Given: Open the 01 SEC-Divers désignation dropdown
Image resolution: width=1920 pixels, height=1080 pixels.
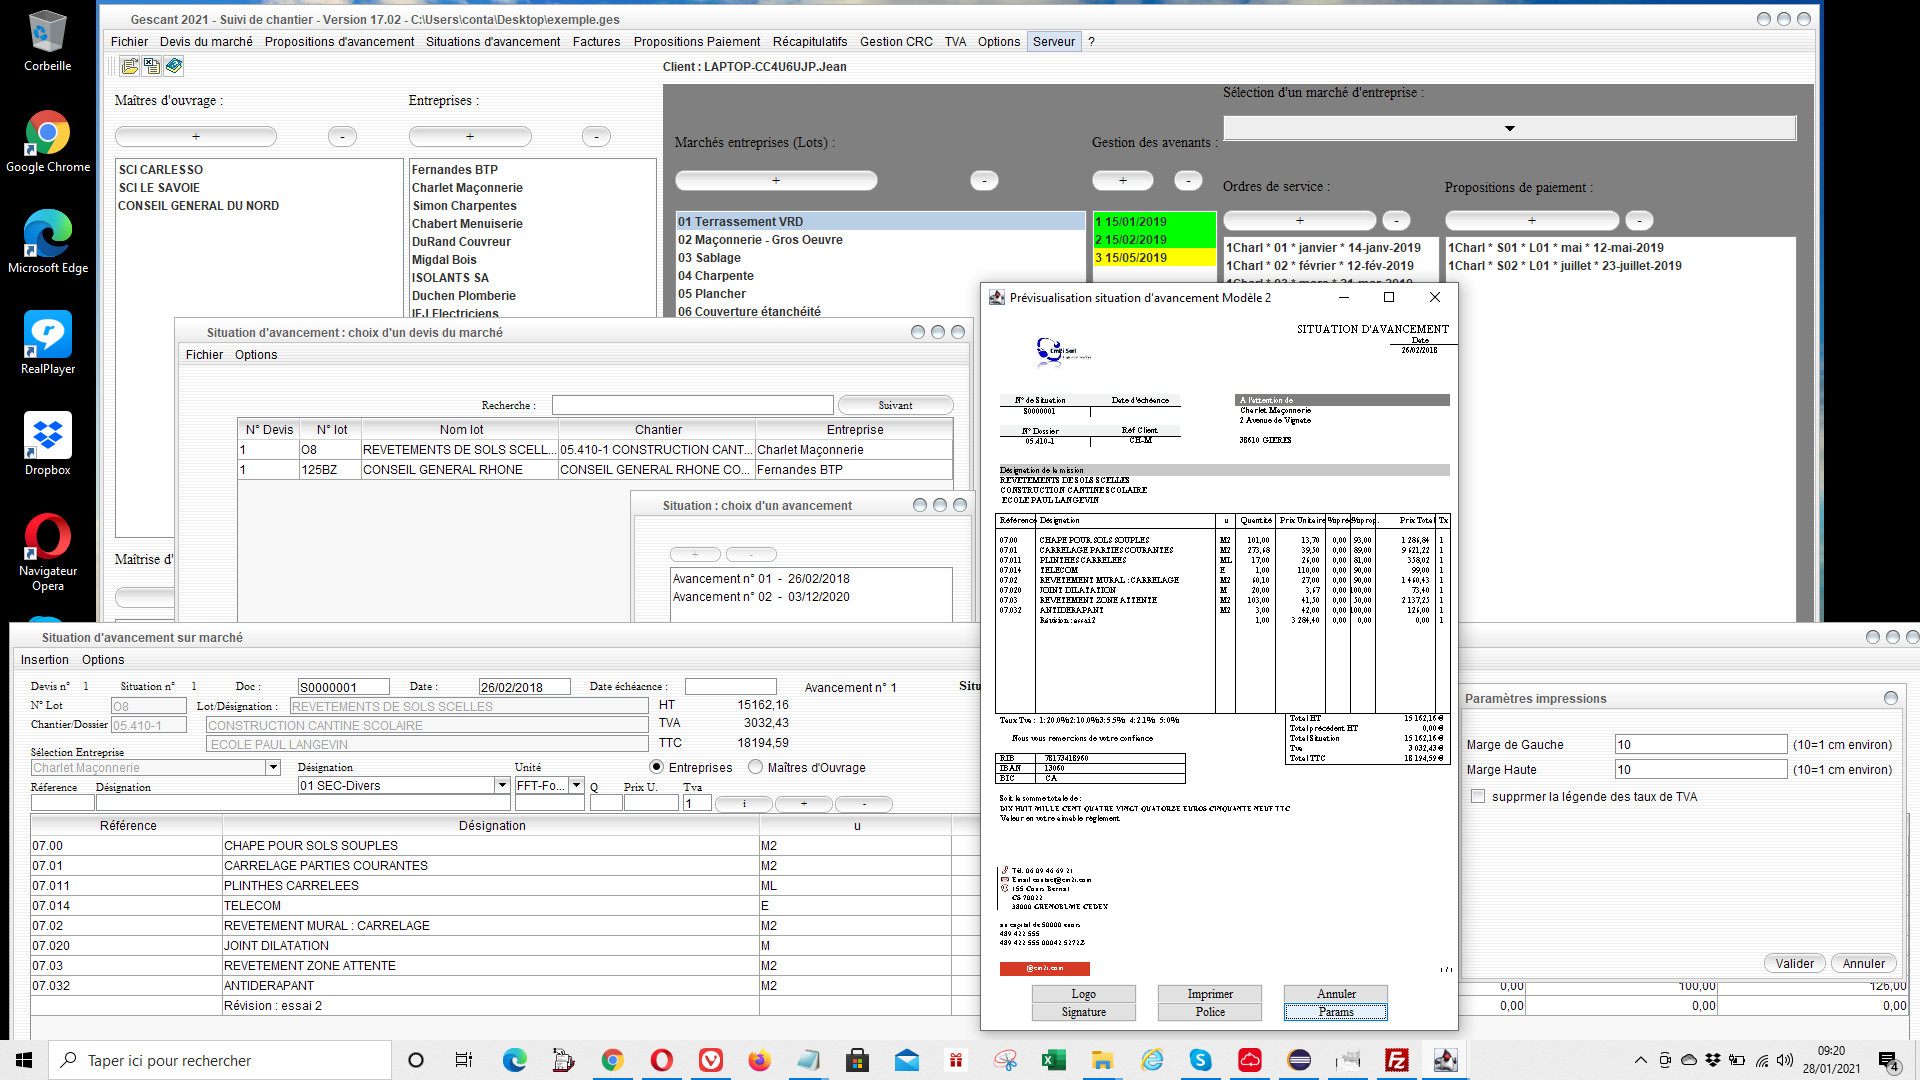Looking at the screenshot, I should [502, 785].
